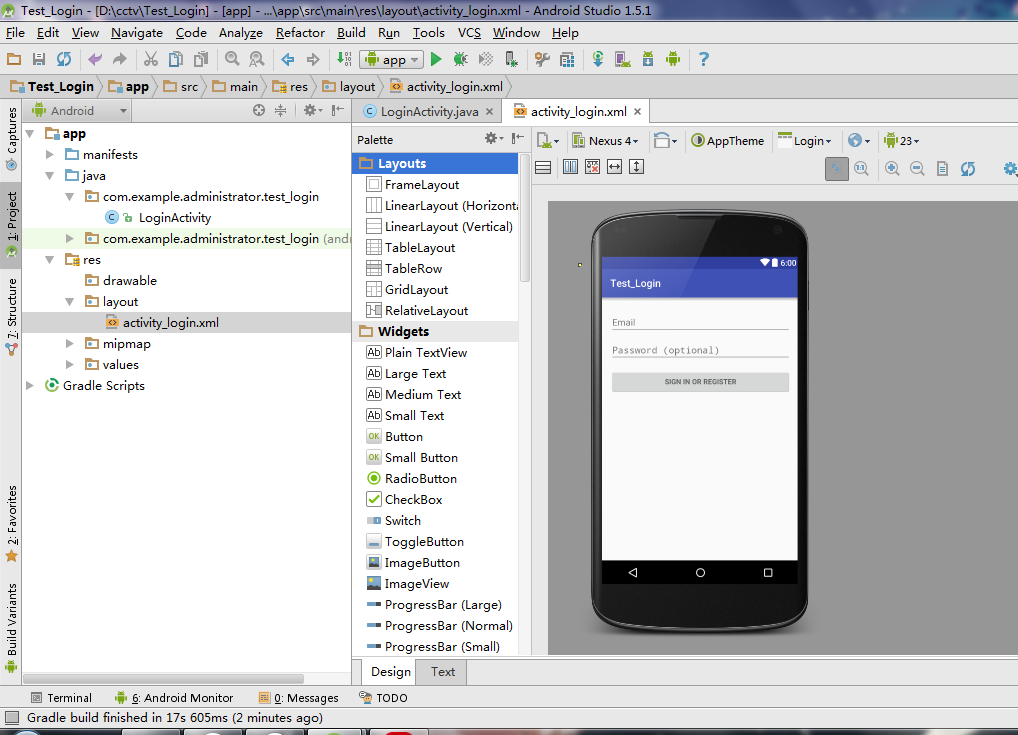The width and height of the screenshot is (1018, 735).
Task: Launch the Android Device Monitor icon
Action: pyautogui.click(x=673, y=60)
